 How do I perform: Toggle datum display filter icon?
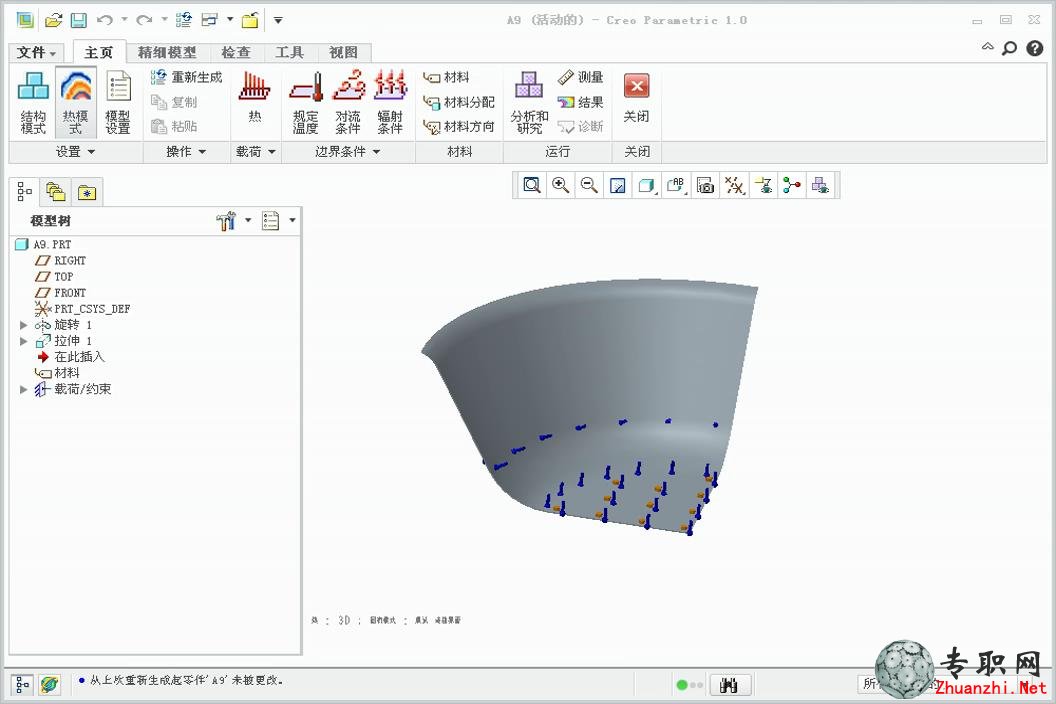[x=734, y=185]
